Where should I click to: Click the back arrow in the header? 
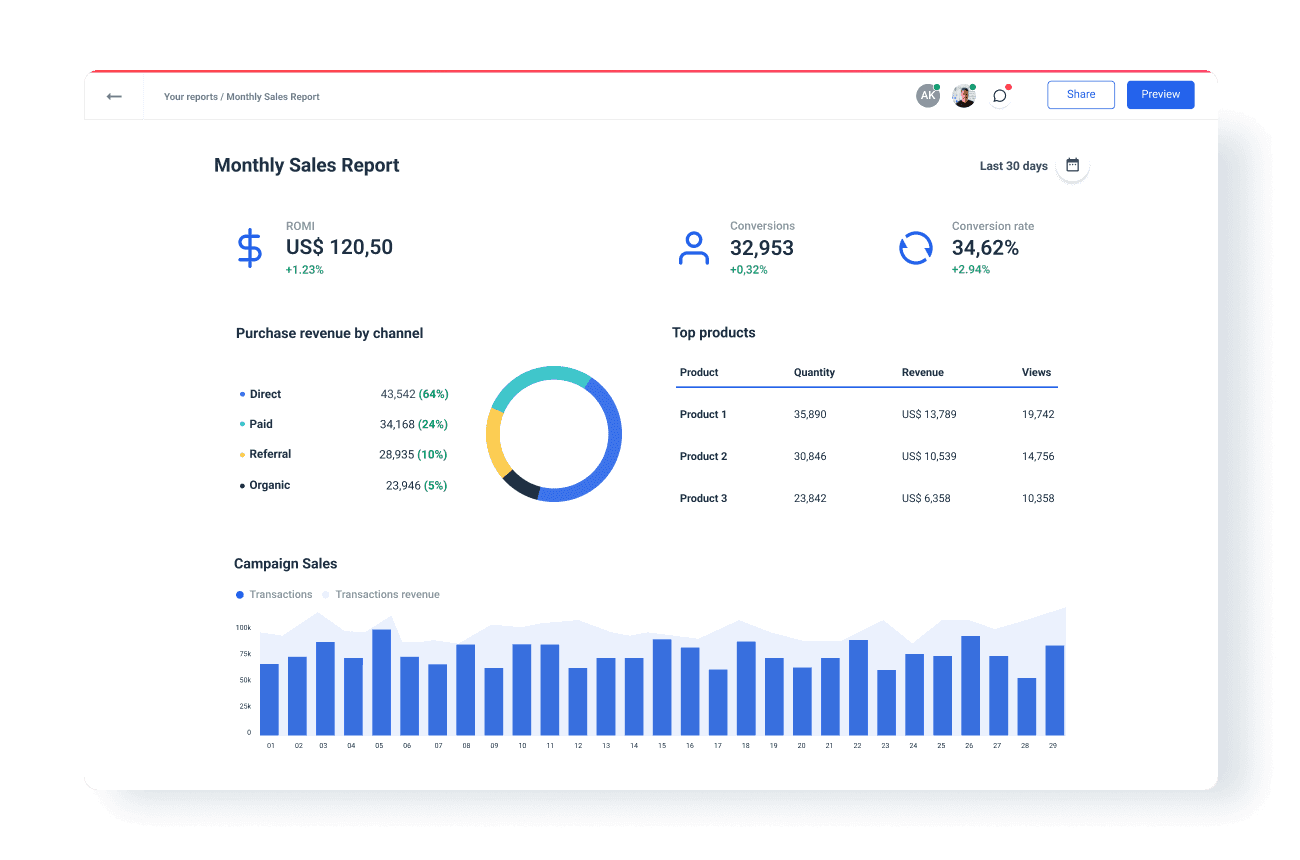[x=113, y=95]
